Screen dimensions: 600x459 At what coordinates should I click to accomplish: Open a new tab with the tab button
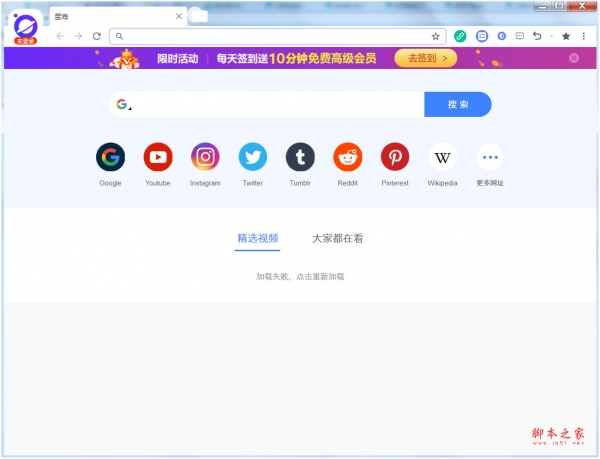click(198, 15)
